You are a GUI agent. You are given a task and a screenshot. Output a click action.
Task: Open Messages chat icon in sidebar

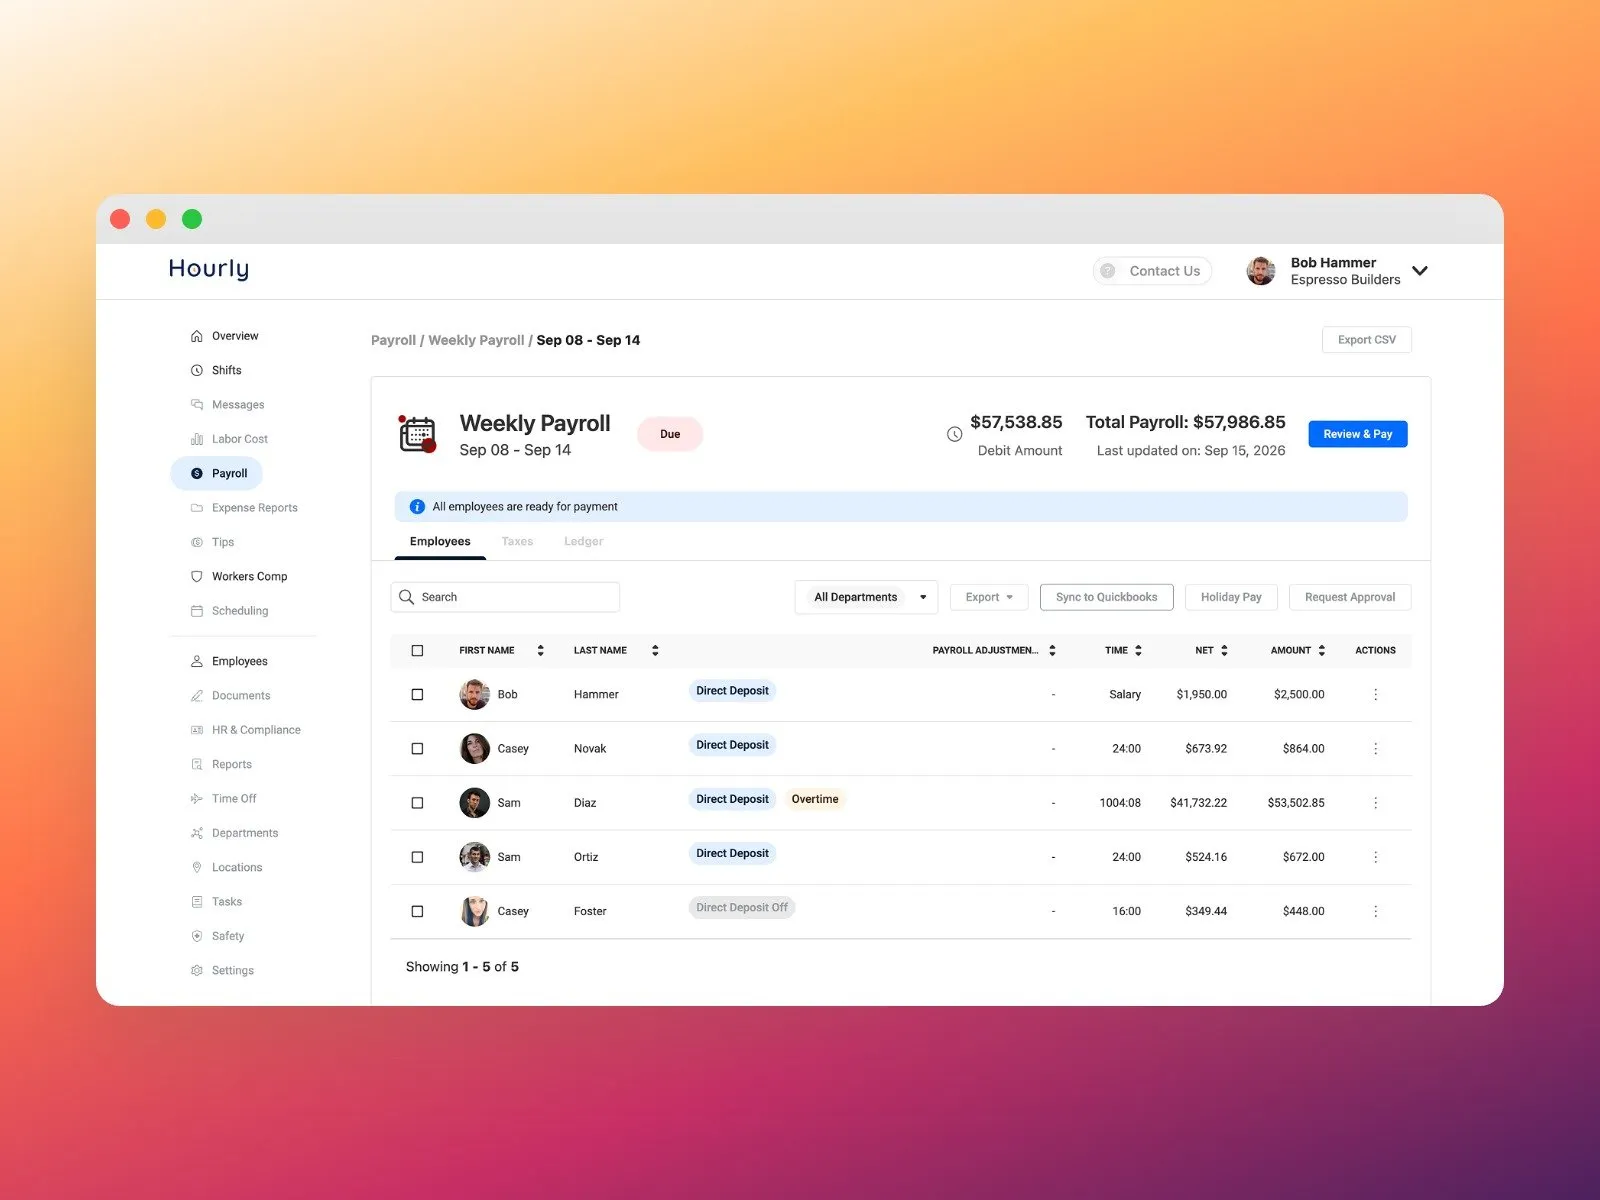tap(197, 405)
